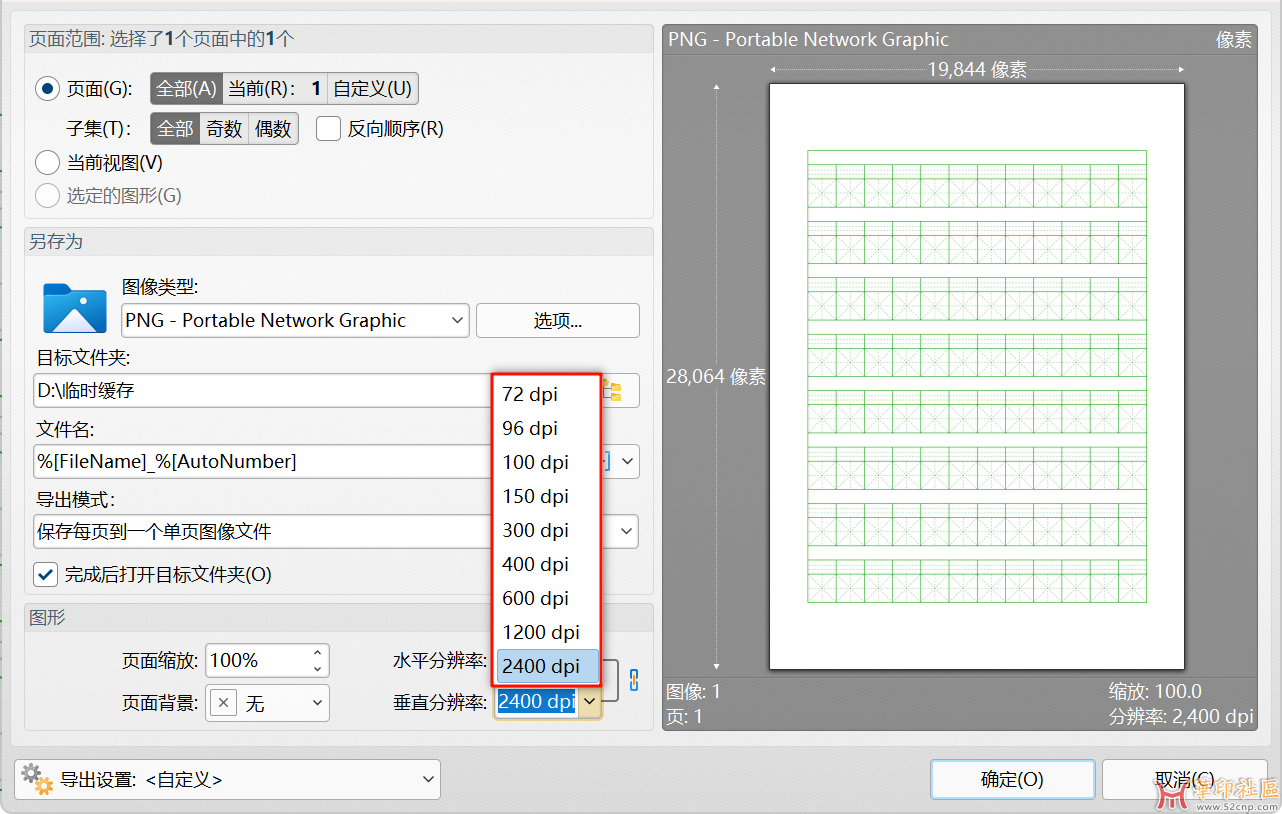
Task: Click the 文件名 input field
Action: tap(260, 461)
